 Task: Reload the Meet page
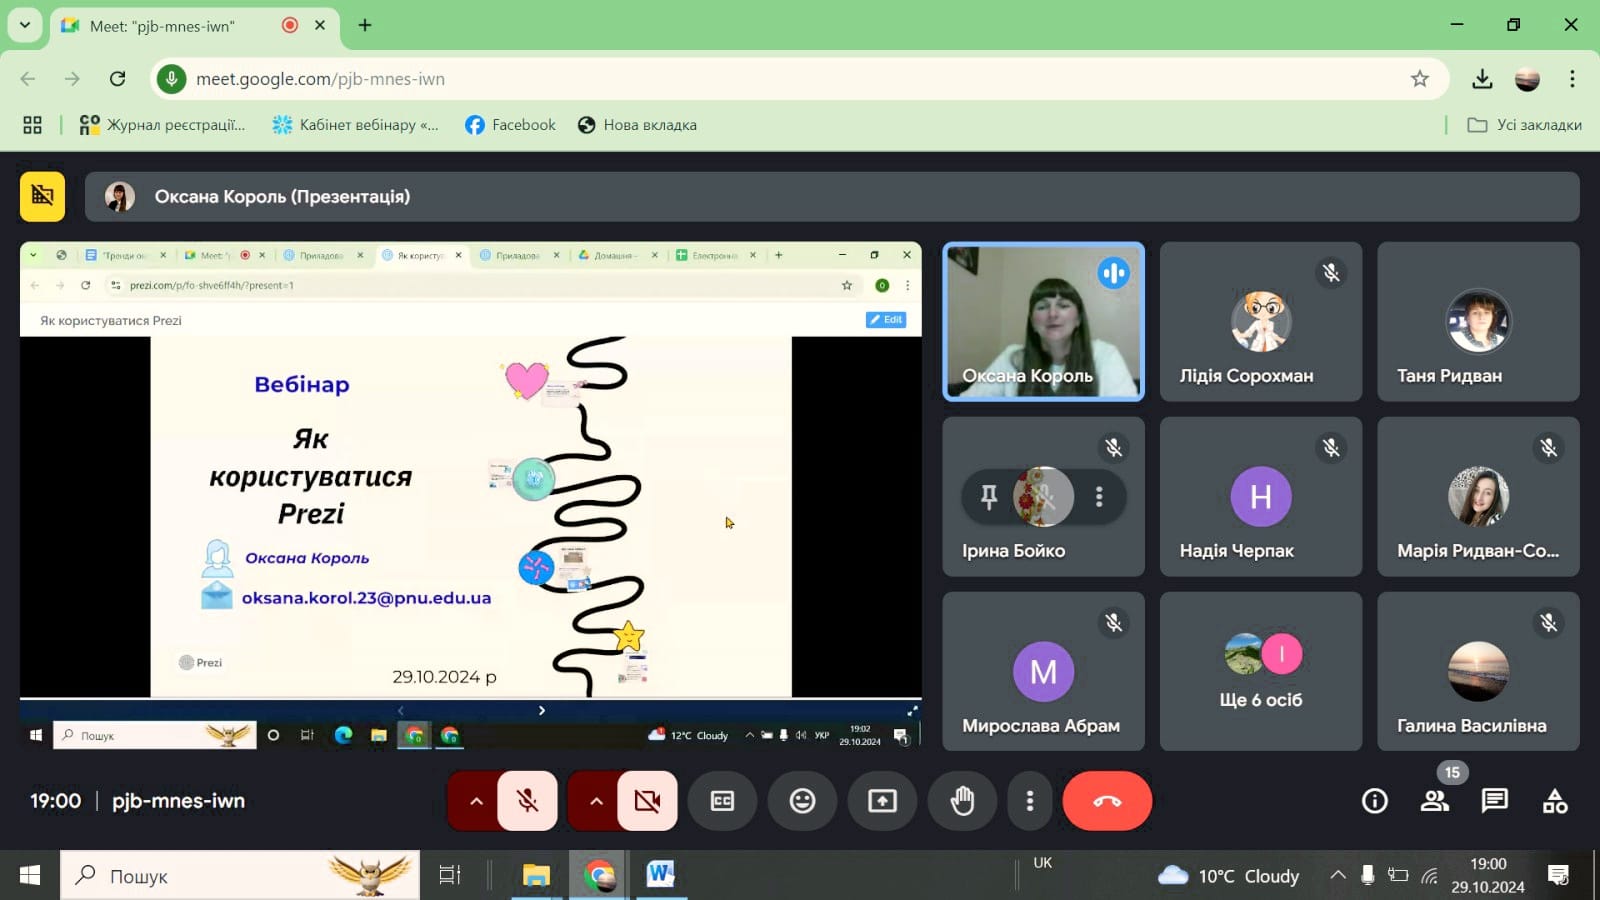117,79
